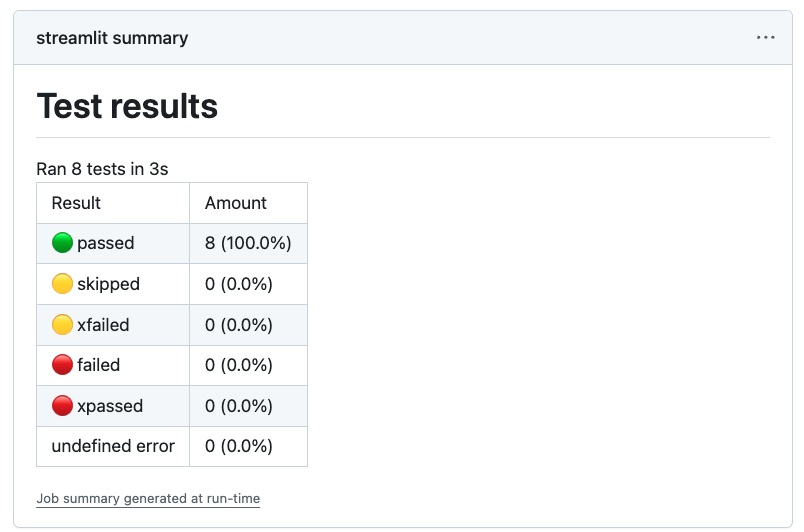Select the Test results heading

[x=127, y=106]
